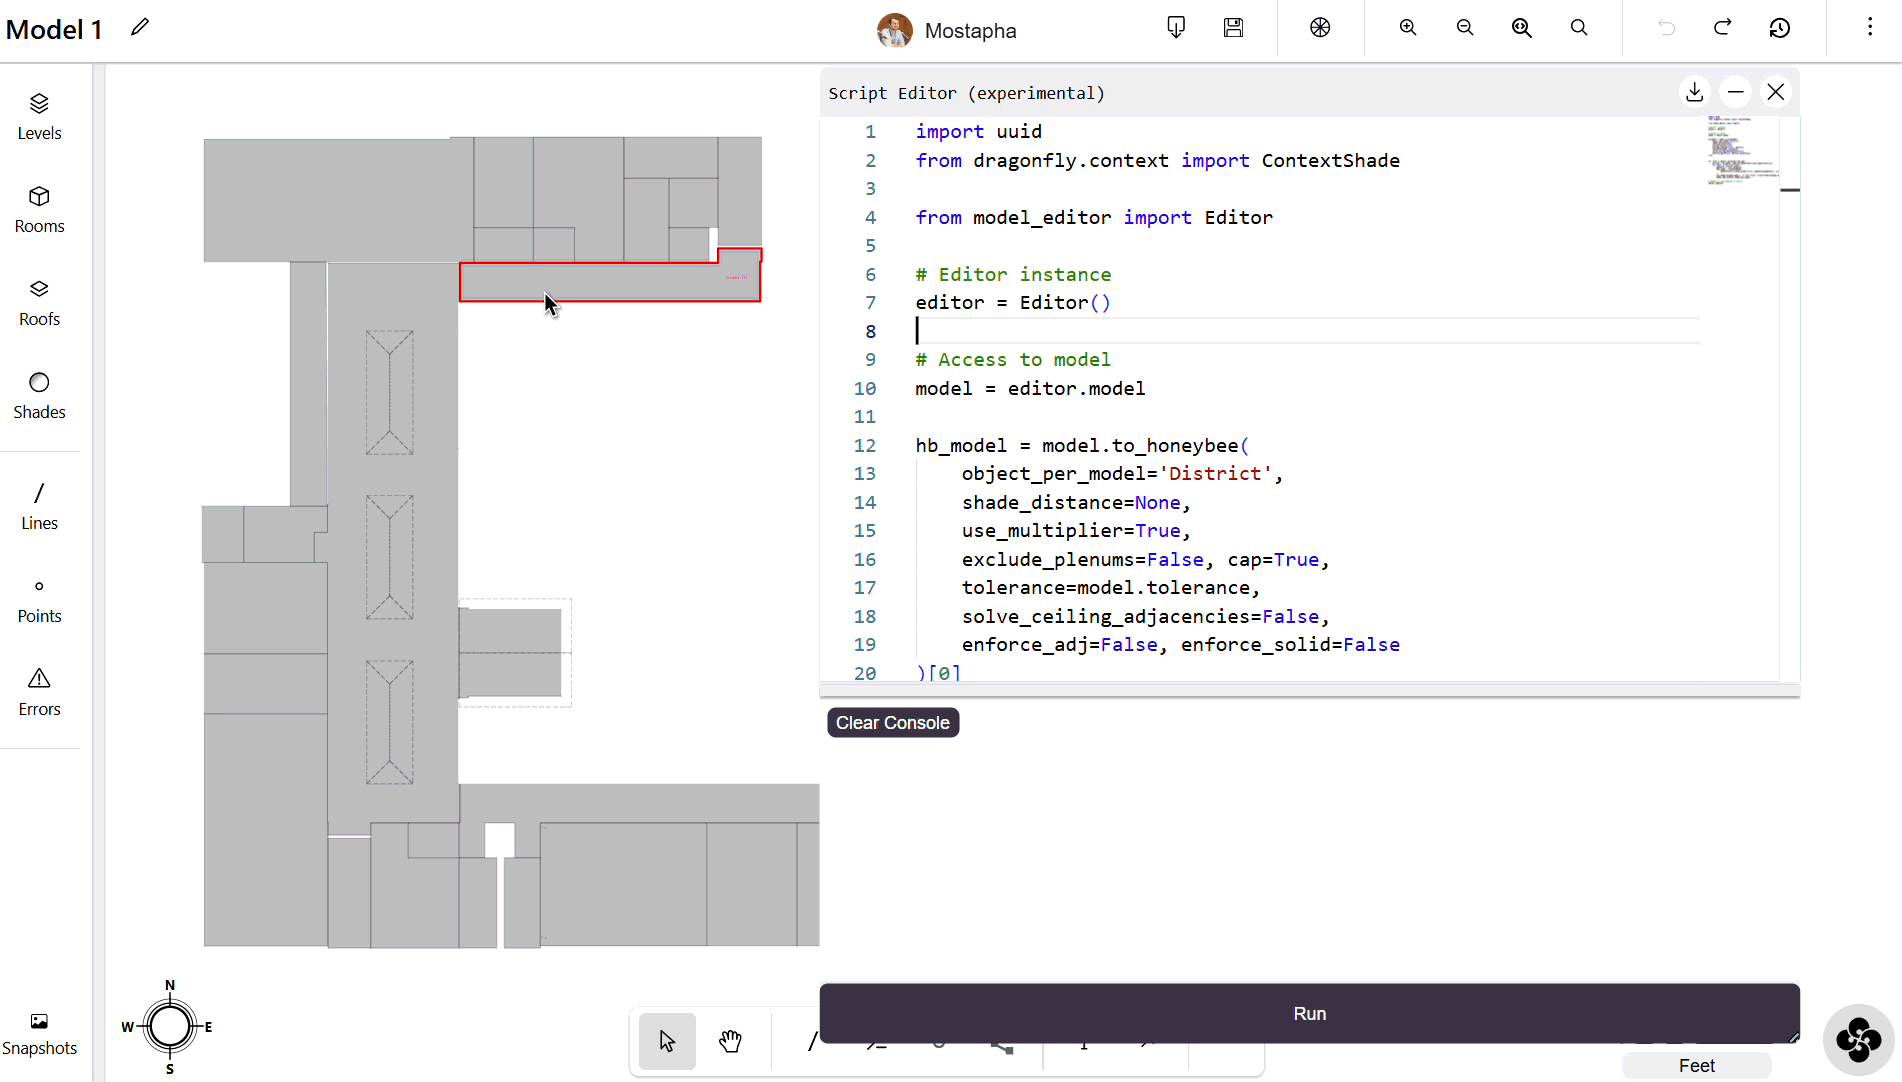Download the script from Script Editor

1694,92
